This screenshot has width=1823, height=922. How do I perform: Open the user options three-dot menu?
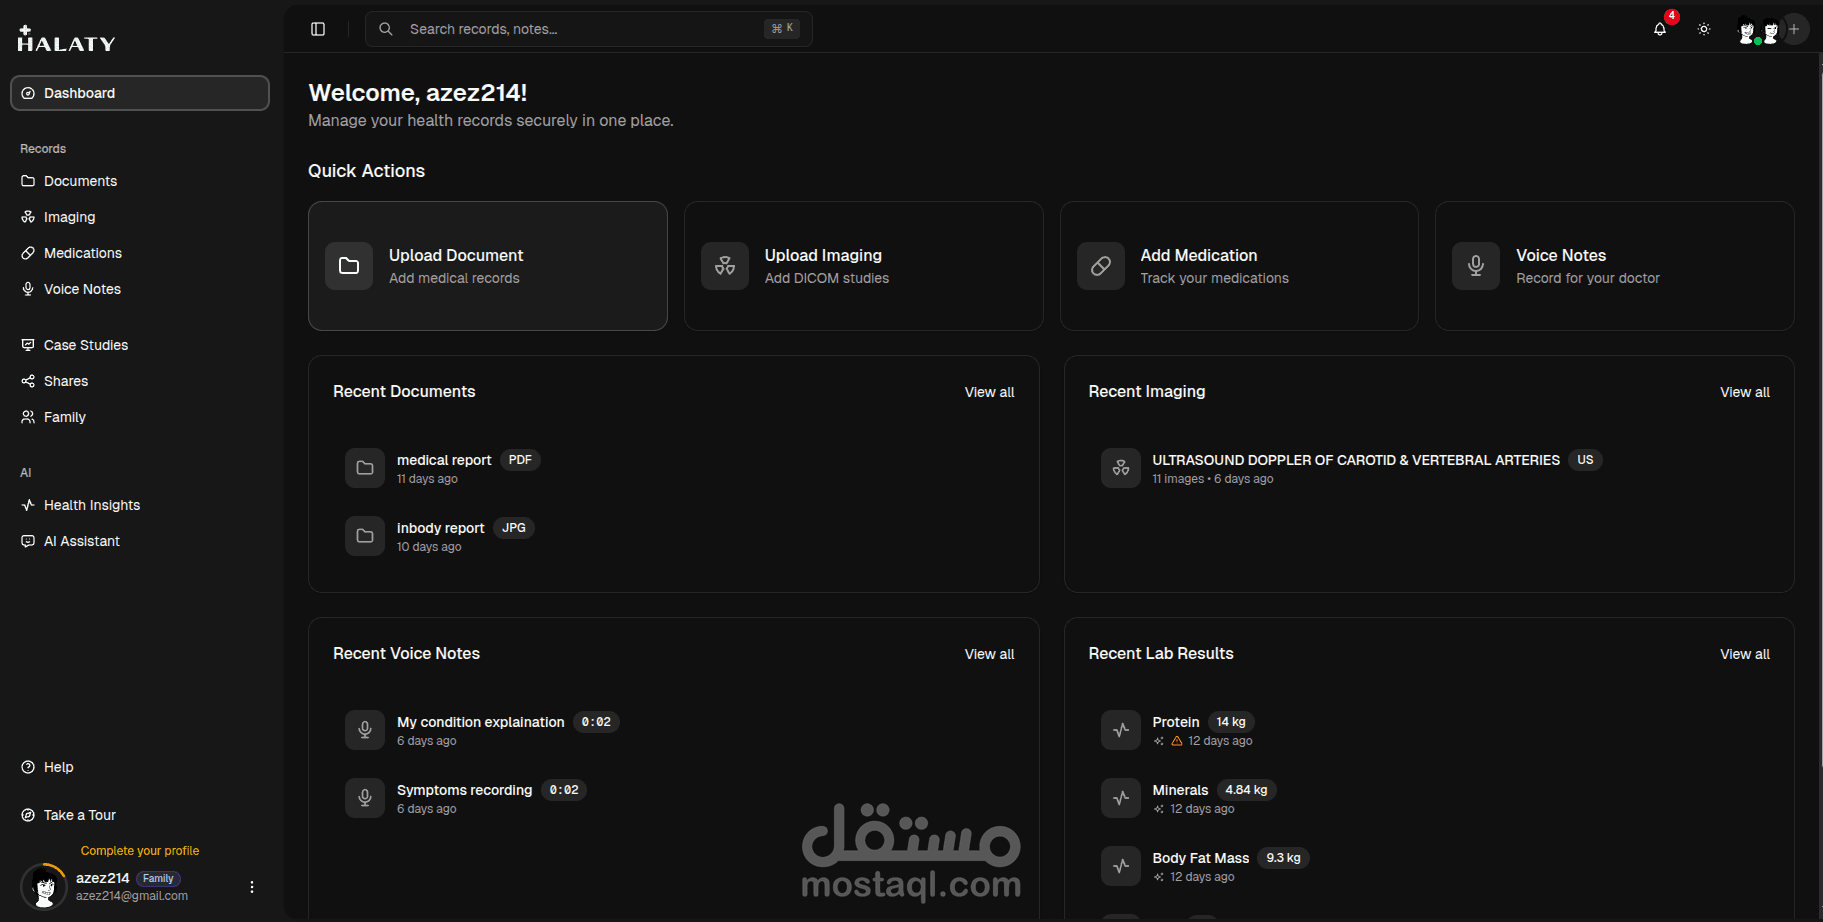pyautogui.click(x=252, y=887)
